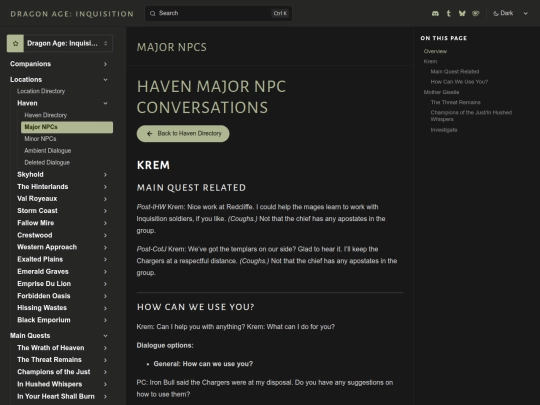Focus the Search field

(218, 13)
